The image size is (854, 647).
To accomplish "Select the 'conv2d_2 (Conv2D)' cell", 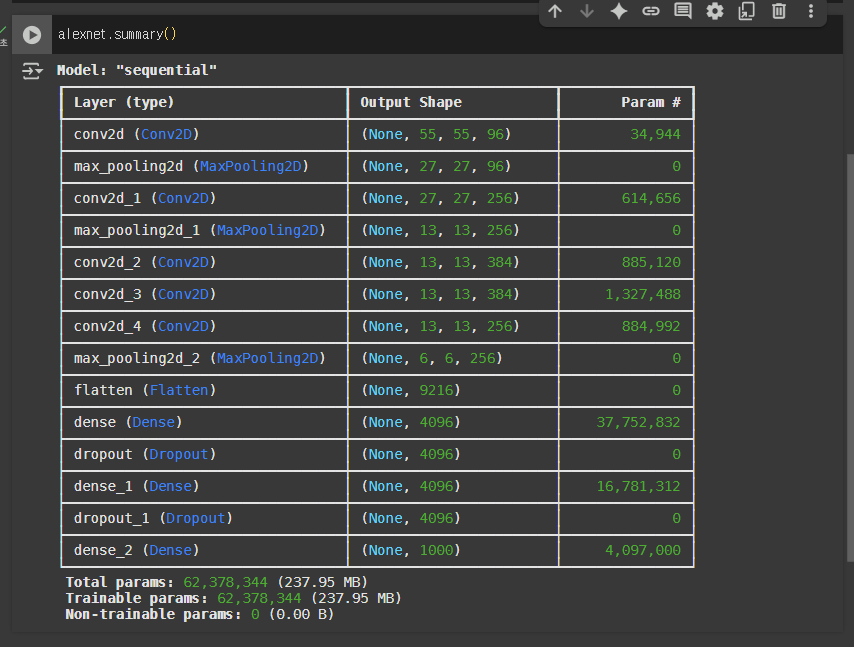I will coord(145,263).
